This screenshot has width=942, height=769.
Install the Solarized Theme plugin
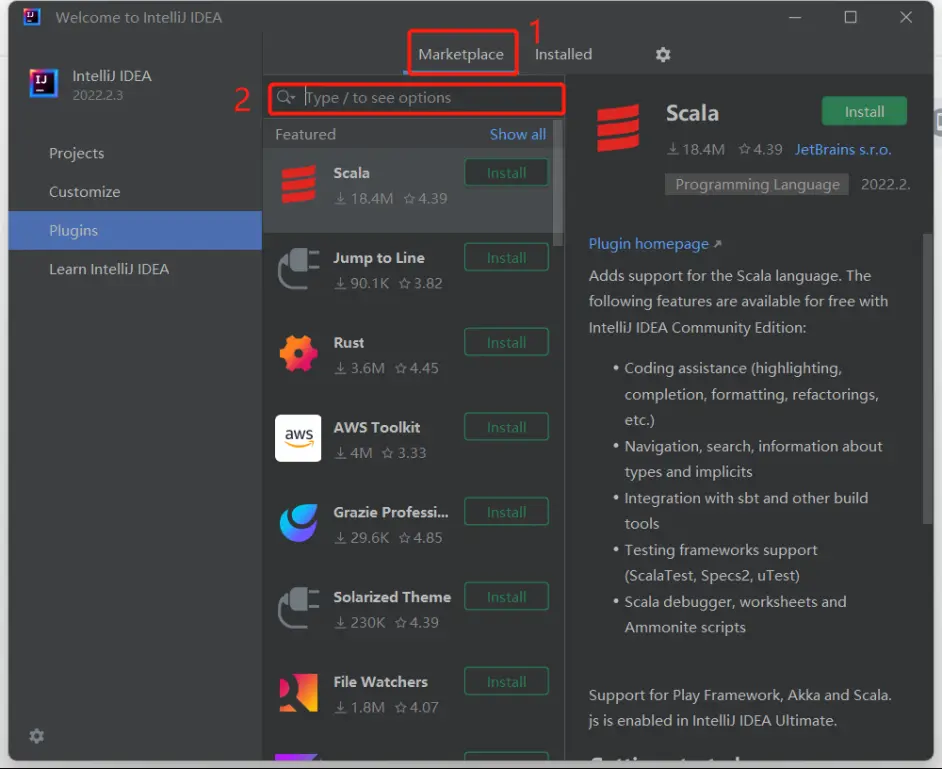point(506,596)
